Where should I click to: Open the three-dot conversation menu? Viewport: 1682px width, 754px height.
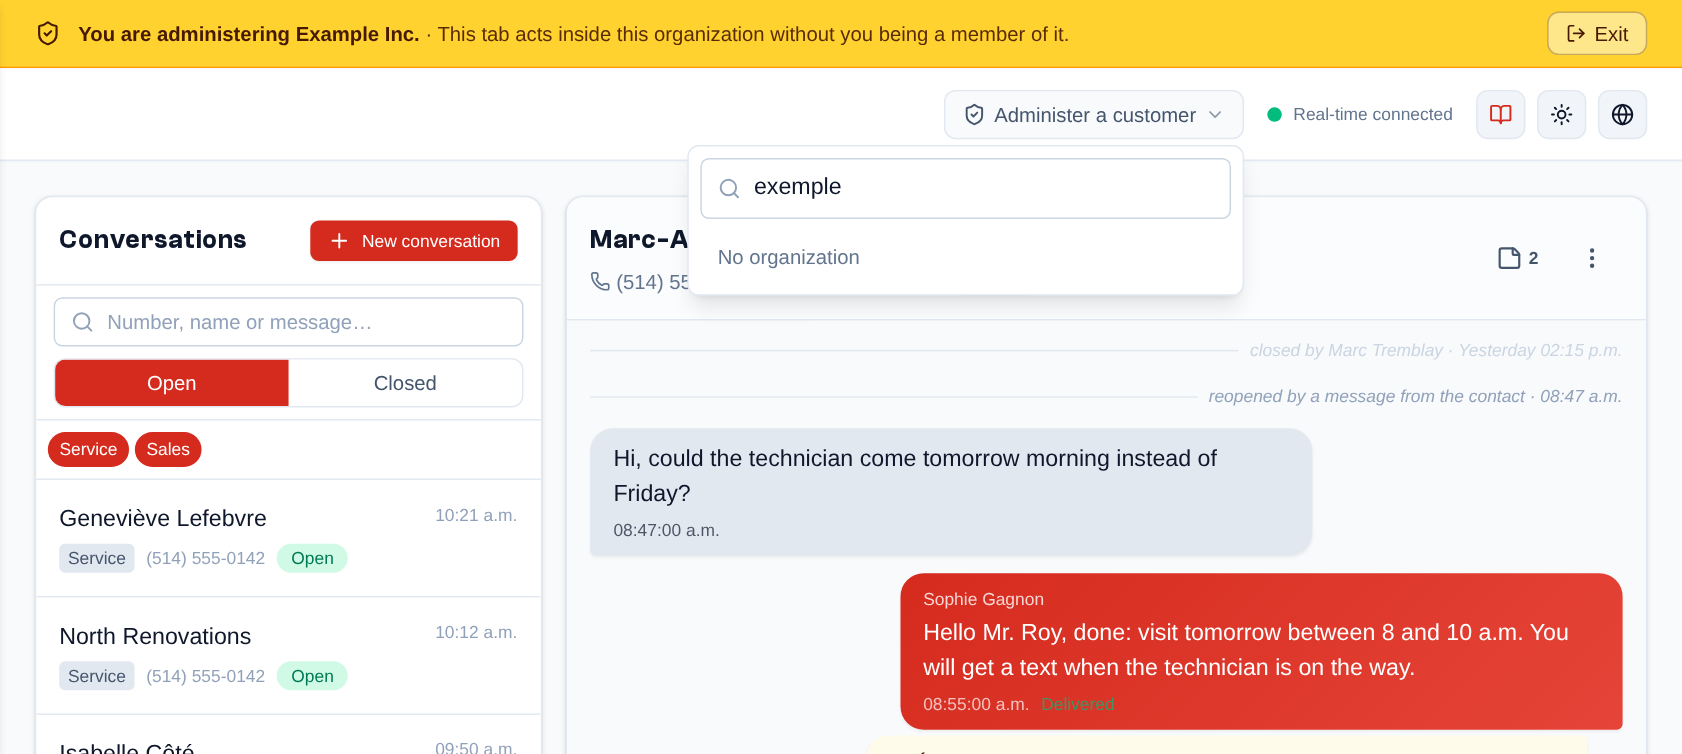1592,258
